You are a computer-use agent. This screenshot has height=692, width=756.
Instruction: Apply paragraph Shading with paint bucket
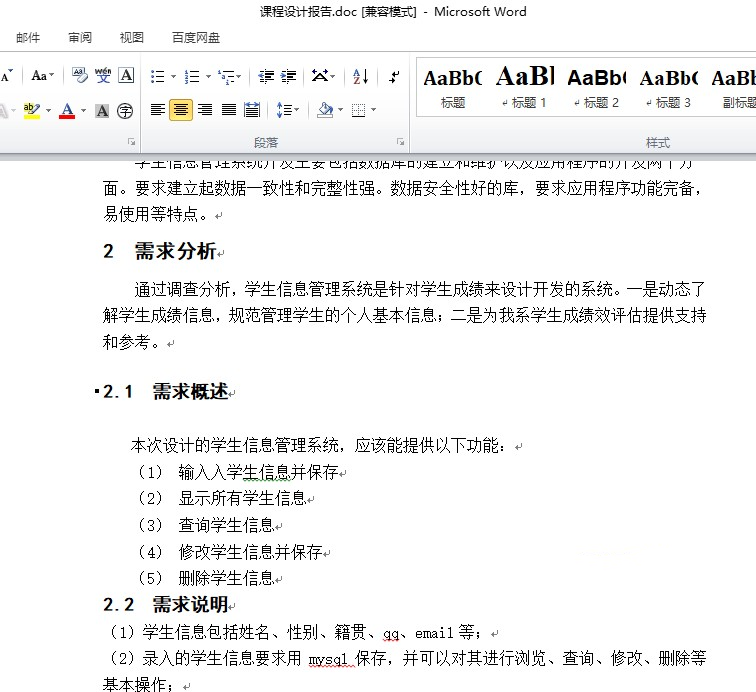(x=325, y=110)
